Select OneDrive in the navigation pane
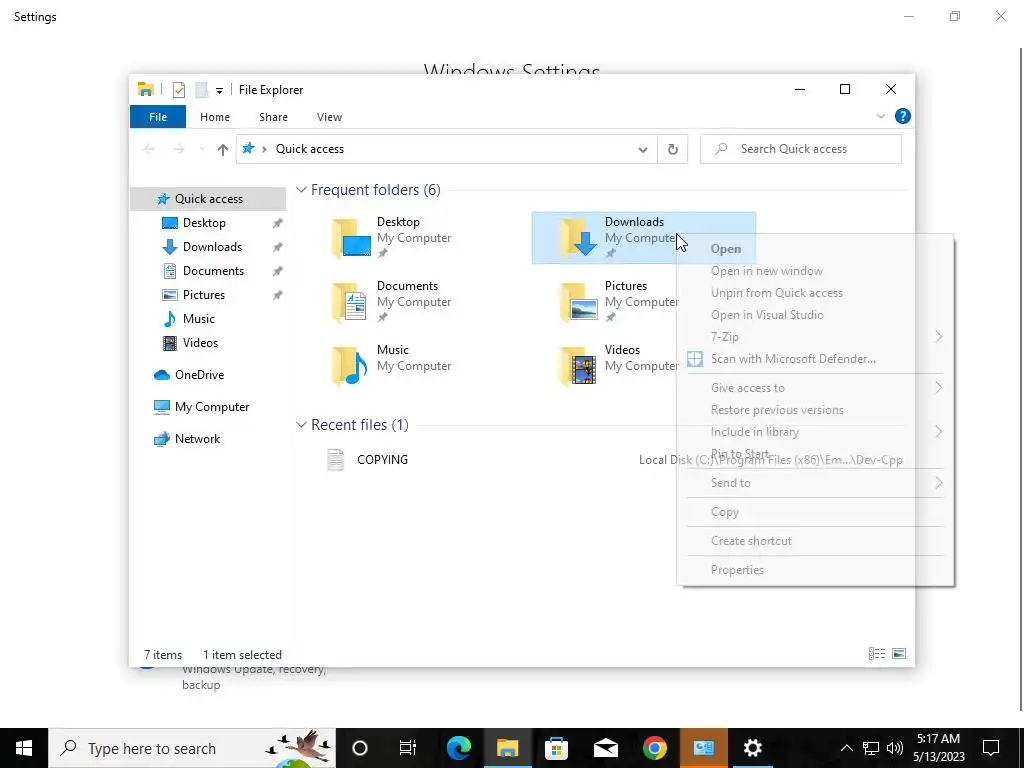Image resolution: width=1024 pixels, height=768 pixels. tap(199, 375)
